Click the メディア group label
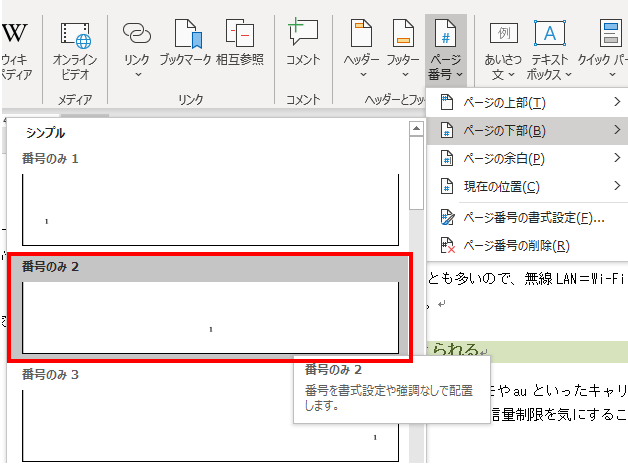Image resolution: width=628 pixels, height=469 pixels. [x=75, y=99]
